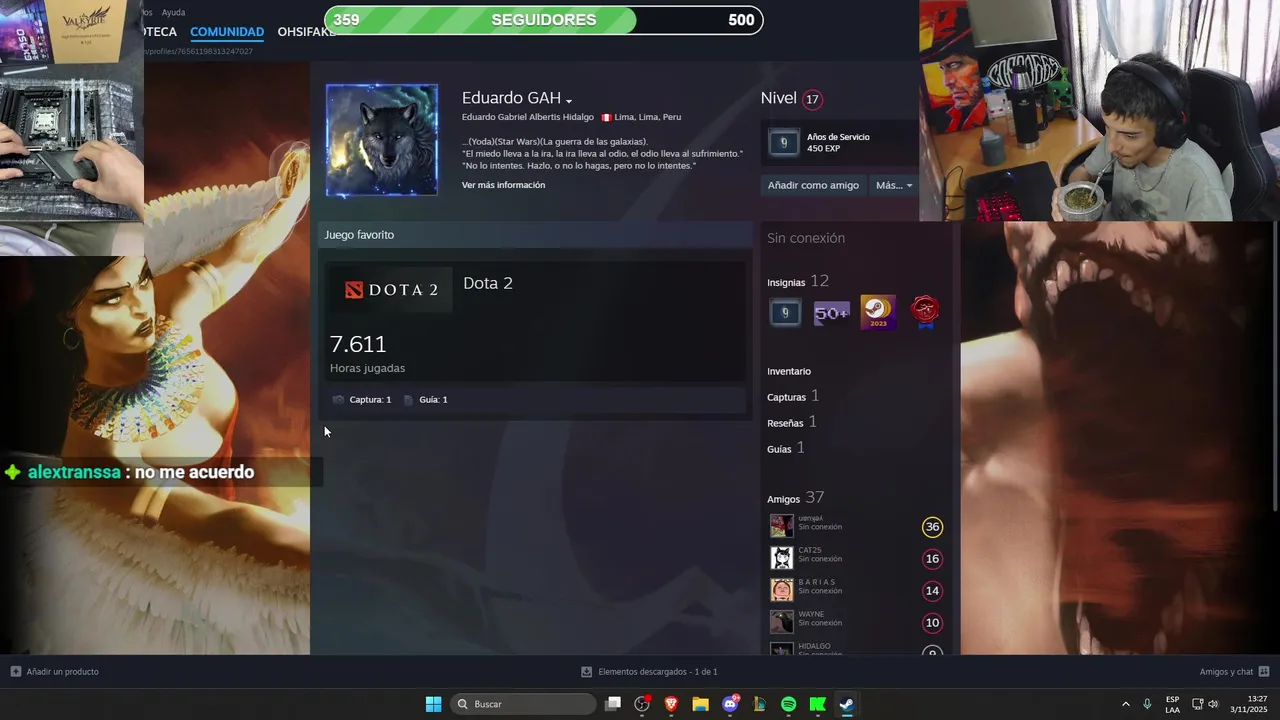
Task: Click friend name WAYNE
Action: coord(811,614)
